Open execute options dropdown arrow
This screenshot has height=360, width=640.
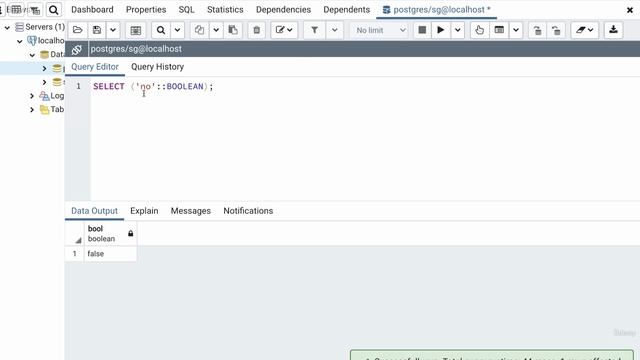[x=458, y=30]
